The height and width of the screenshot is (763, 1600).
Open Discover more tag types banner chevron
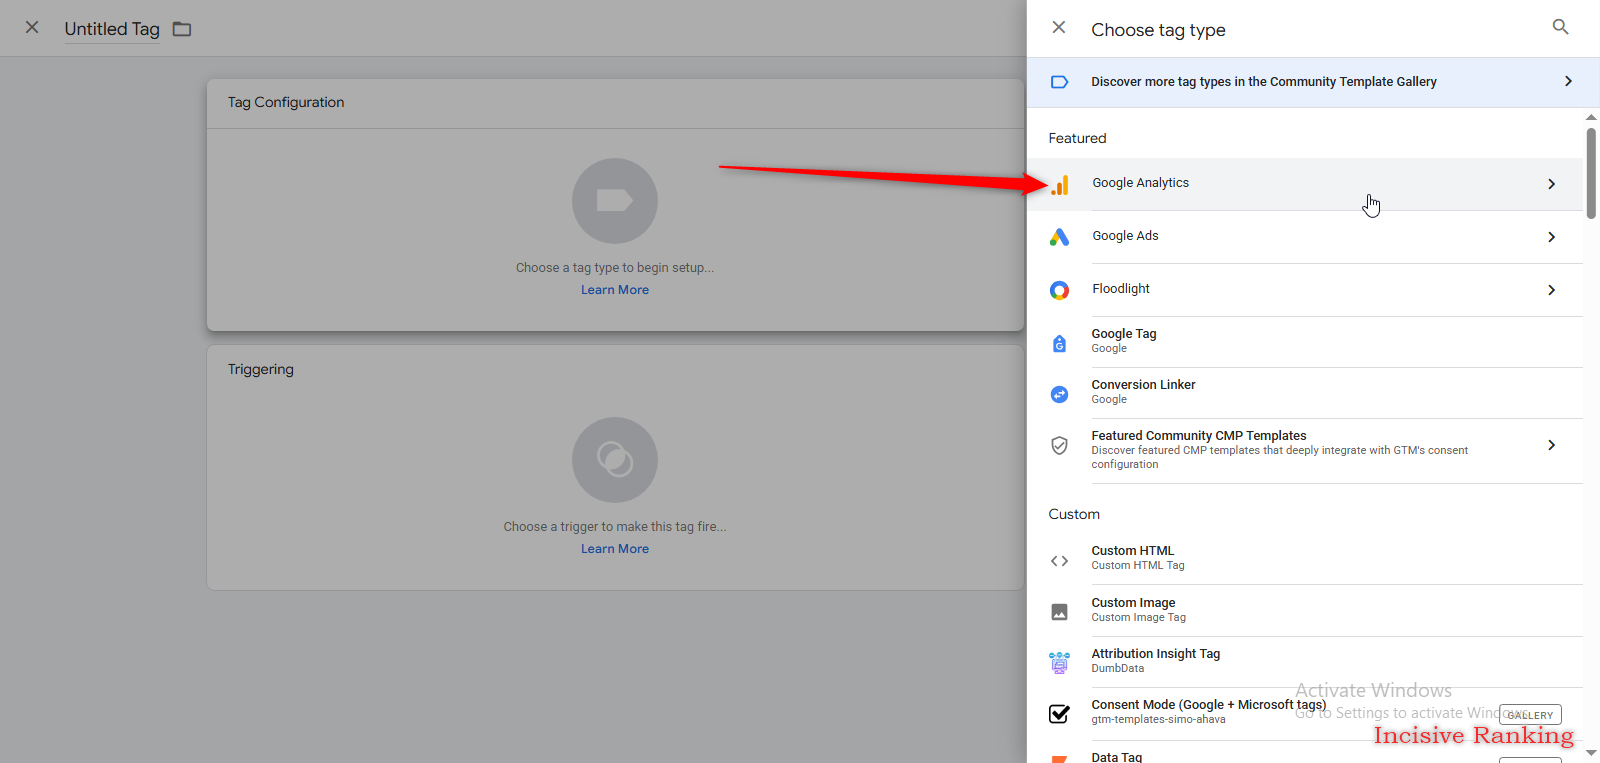pos(1568,81)
